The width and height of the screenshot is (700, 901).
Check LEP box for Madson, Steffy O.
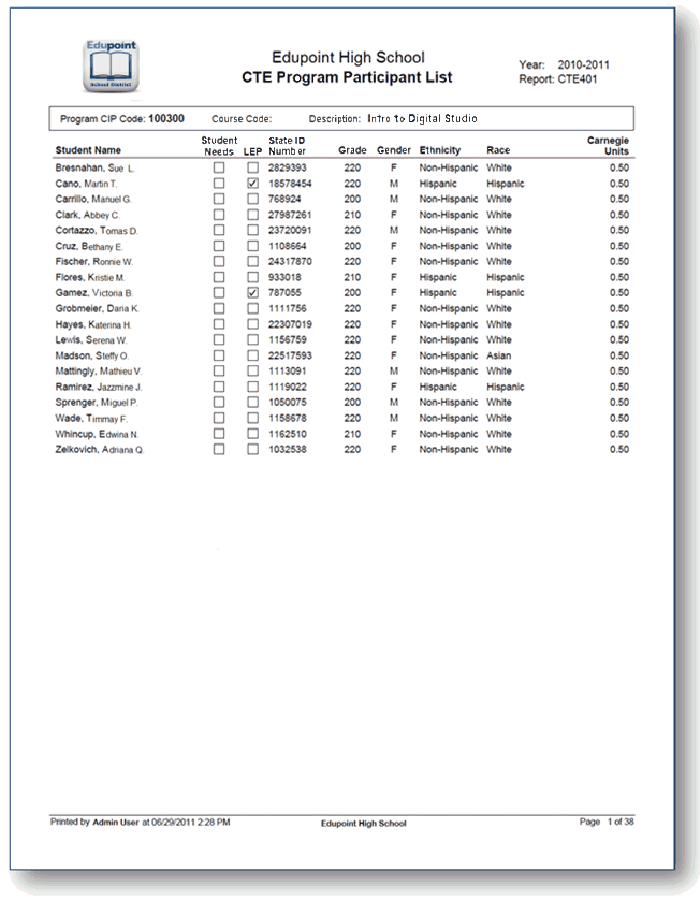(252, 355)
